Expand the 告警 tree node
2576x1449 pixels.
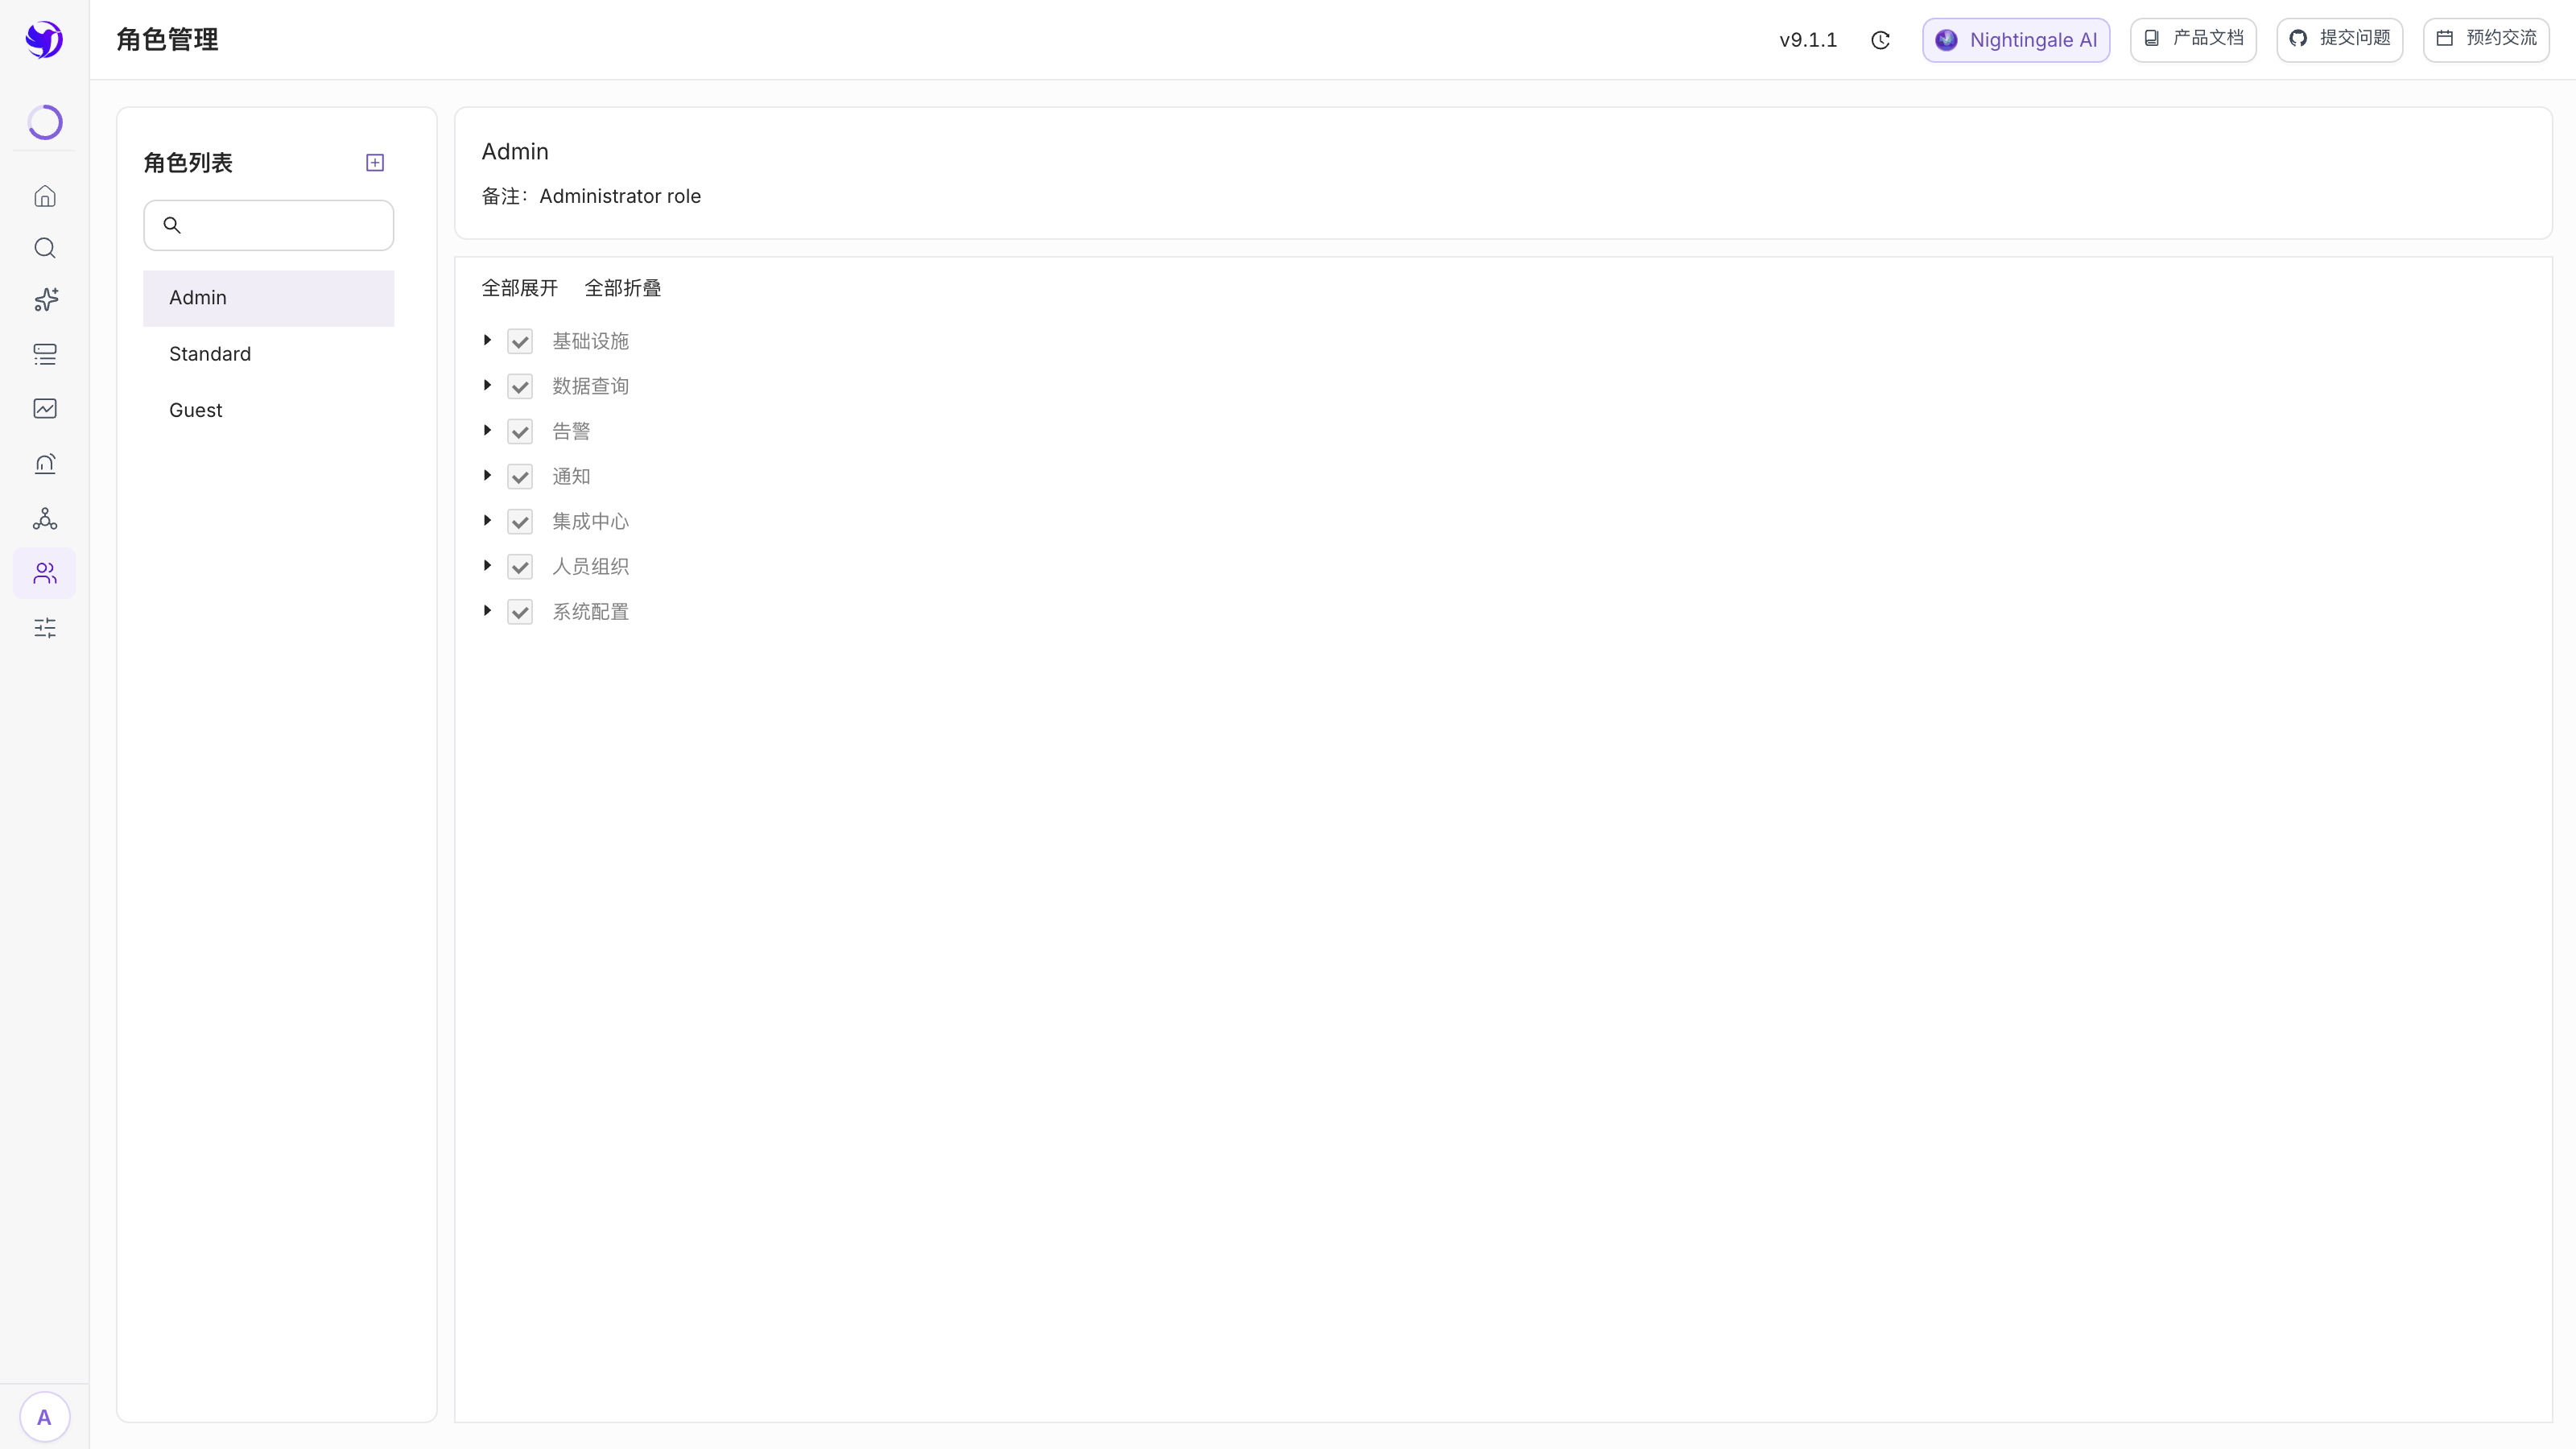487,430
